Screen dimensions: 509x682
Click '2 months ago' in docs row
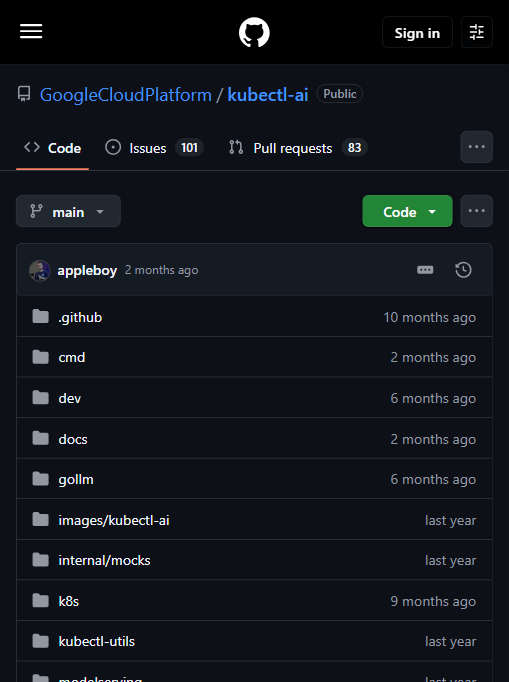pyautogui.click(x=433, y=439)
